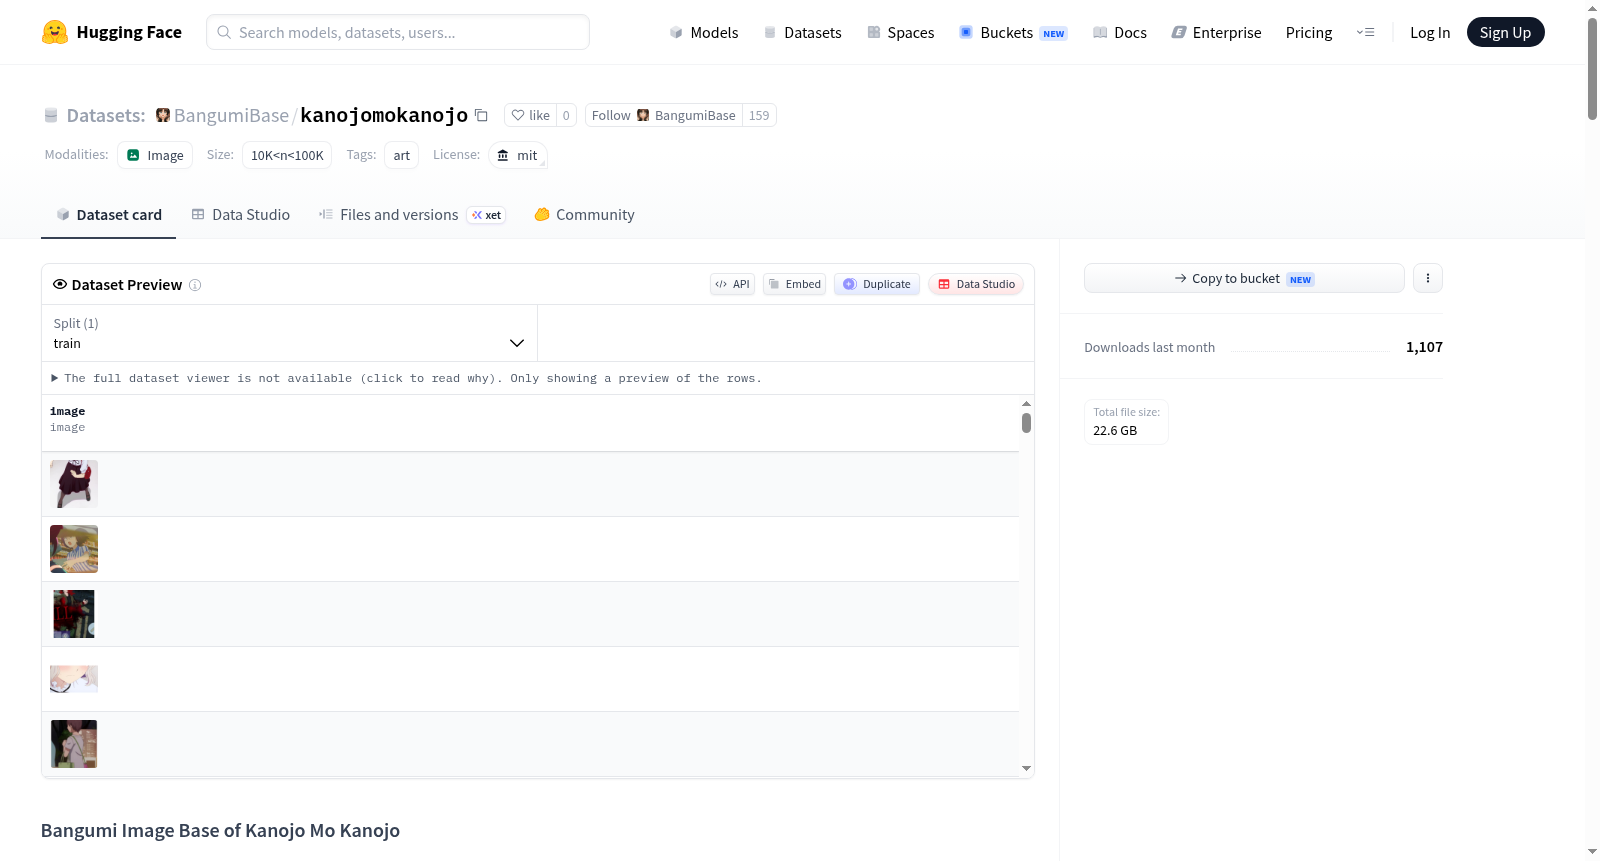Open Buckets from the navbar
Viewport: 1600px width, 861px height.
pyautogui.click(x=1013, y=32)
